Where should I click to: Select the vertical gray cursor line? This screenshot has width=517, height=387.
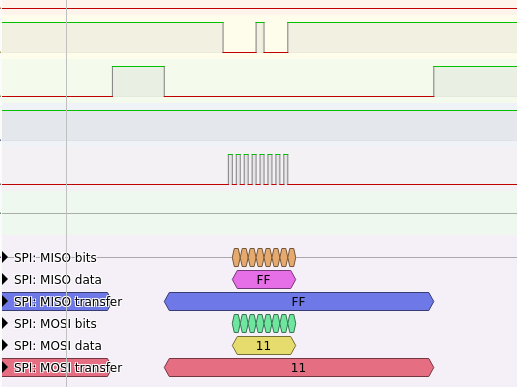click(x=67, y=193)
